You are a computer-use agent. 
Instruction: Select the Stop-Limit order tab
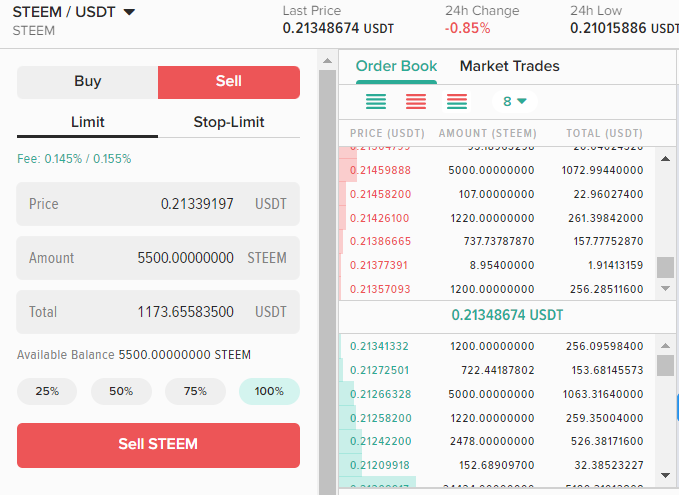coord(229,123)
